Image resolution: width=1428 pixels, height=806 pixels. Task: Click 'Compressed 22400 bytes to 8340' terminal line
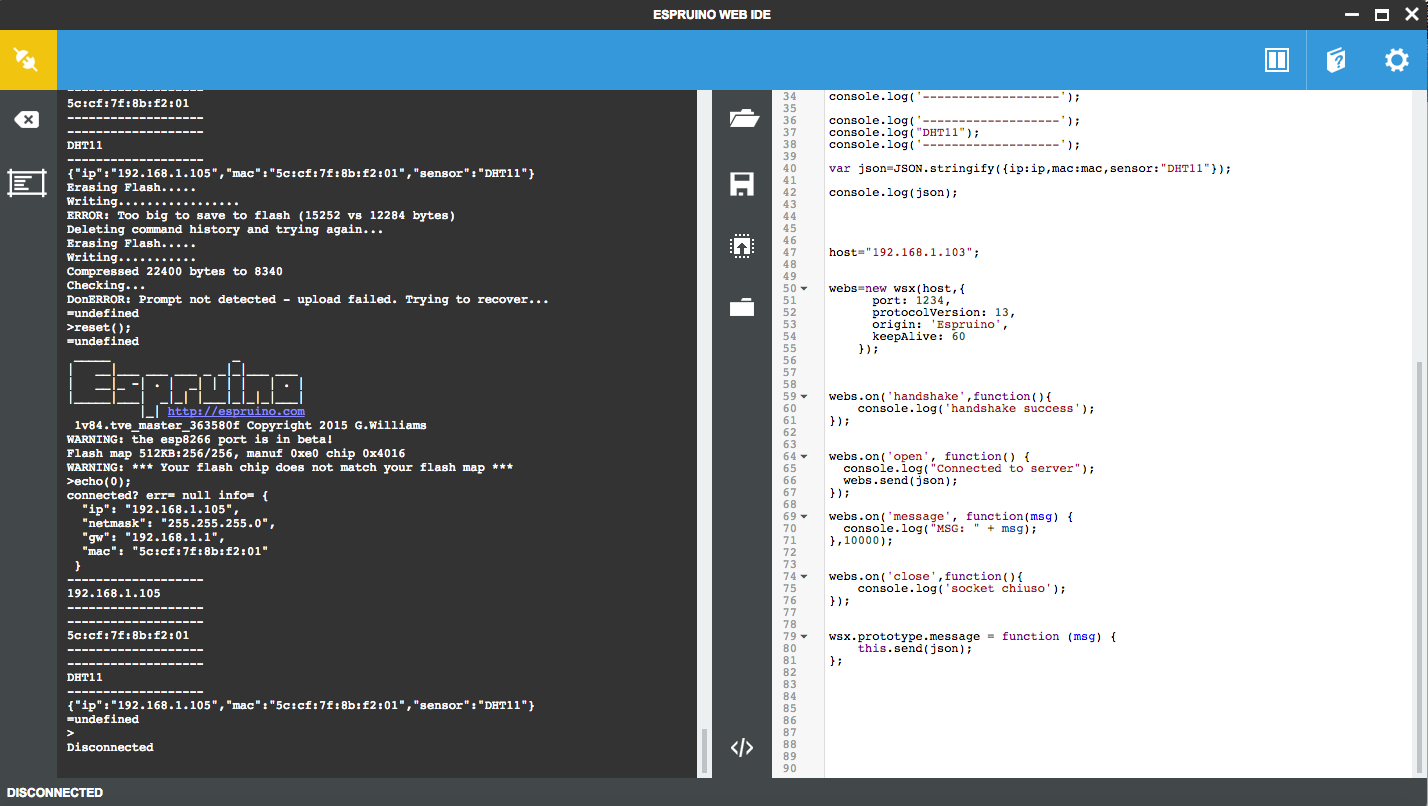[175, 271]
